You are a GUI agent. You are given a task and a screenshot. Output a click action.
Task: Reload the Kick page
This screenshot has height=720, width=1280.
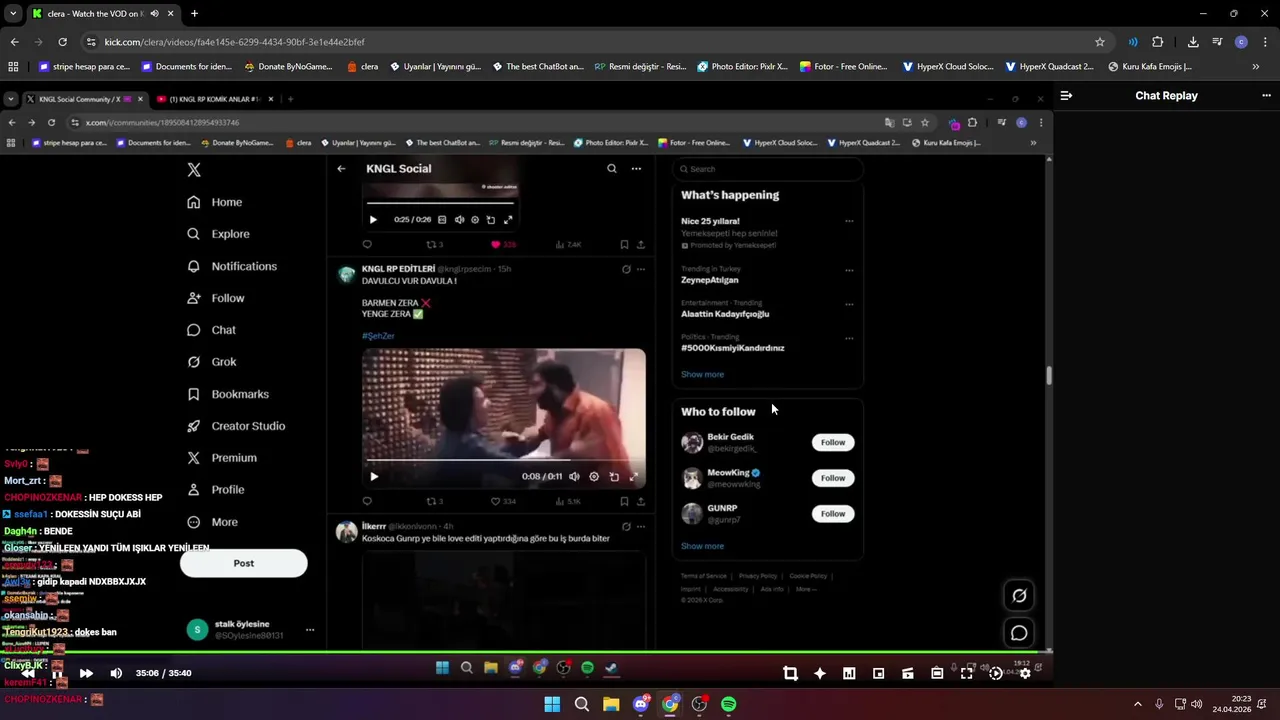(x=62, y=42)
